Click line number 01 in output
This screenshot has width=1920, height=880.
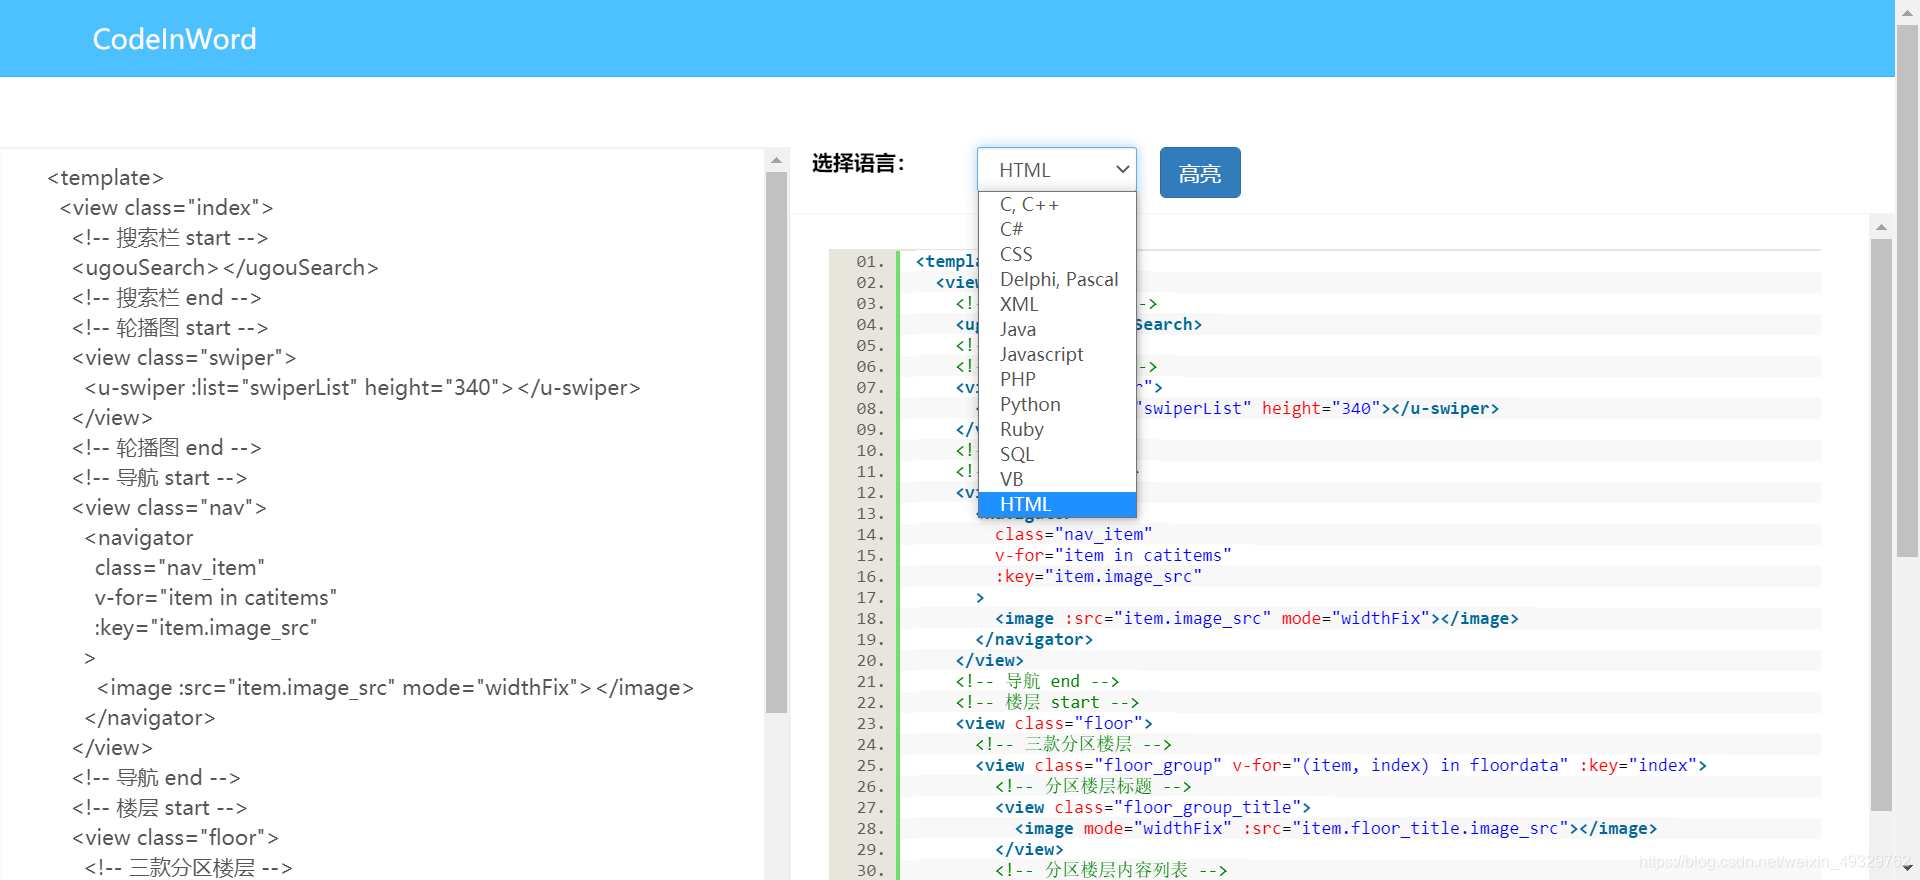(869, 262)
